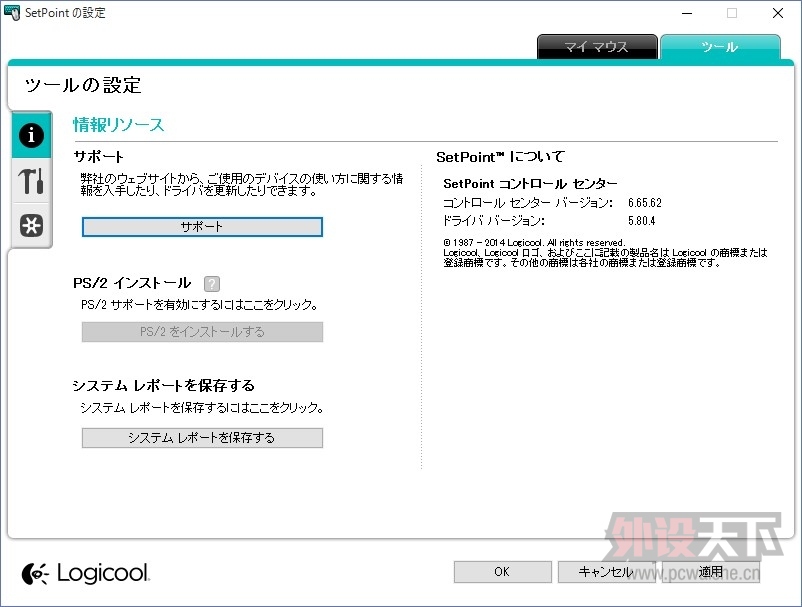Click the キャンセル button
Screen dimensions: 802x607
click(x=607, y=572)
